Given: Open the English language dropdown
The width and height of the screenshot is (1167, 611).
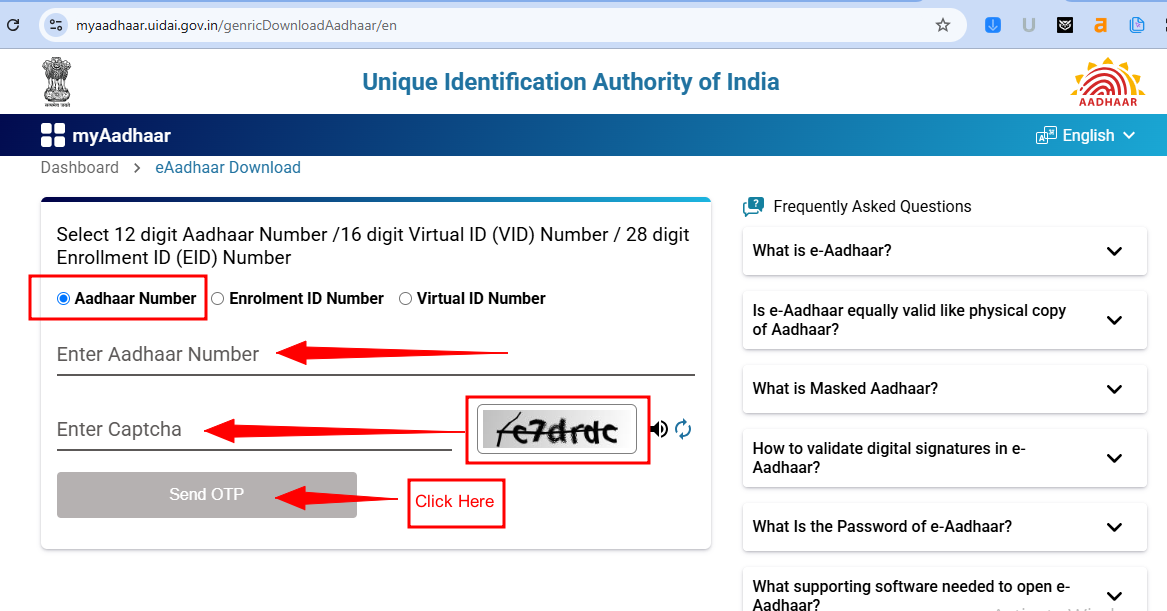Looking at the screenshot, I should click(1099, 135).
